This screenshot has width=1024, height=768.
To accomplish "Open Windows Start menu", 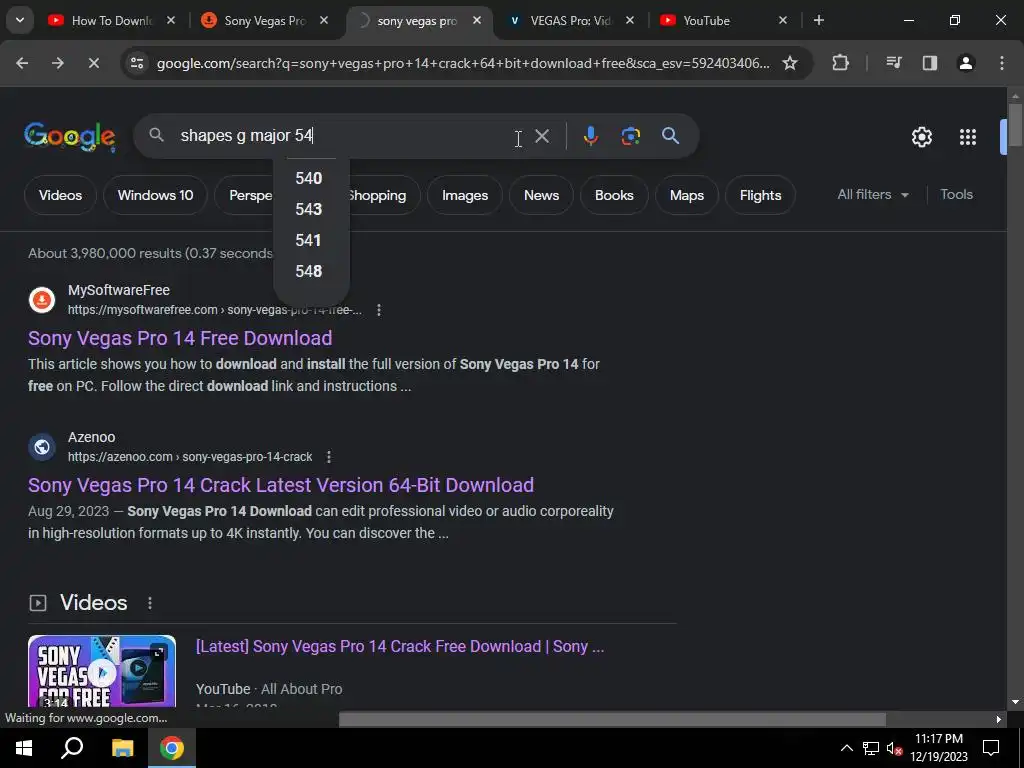I will pos(24,748).
